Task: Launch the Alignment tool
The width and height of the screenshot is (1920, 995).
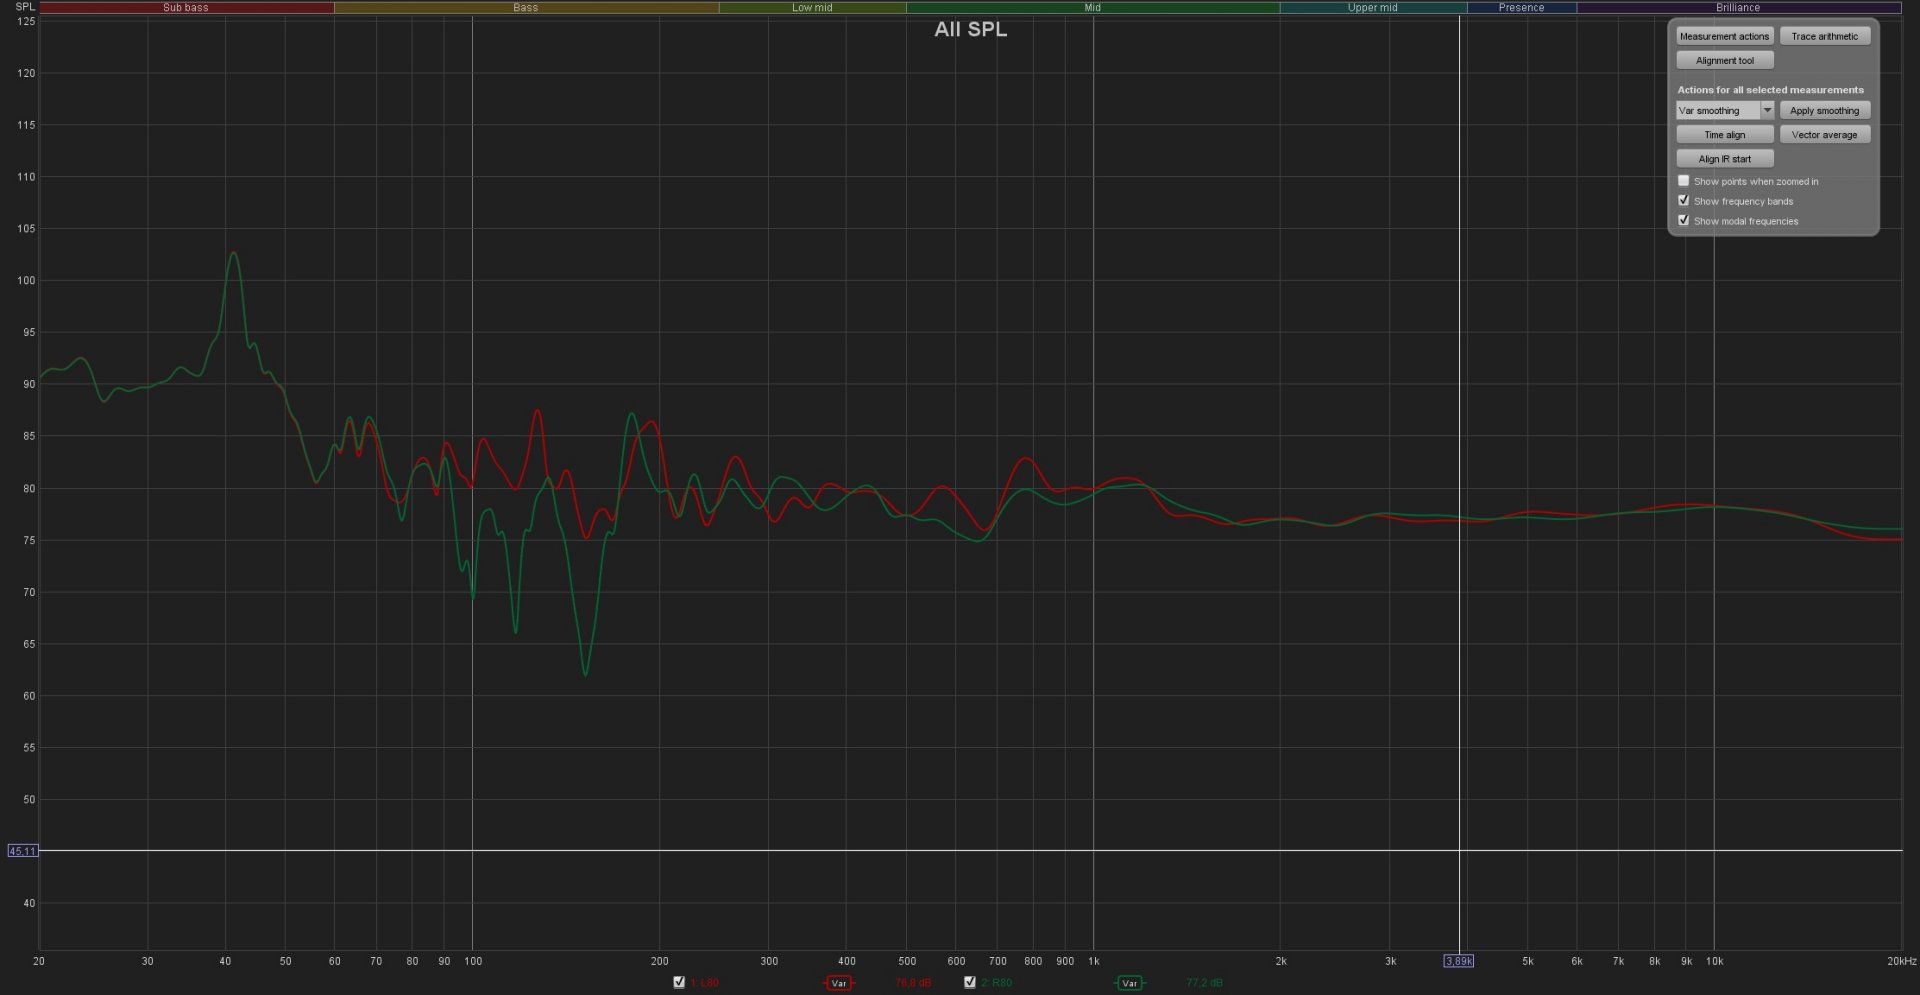Action: tap(1724, 60)
